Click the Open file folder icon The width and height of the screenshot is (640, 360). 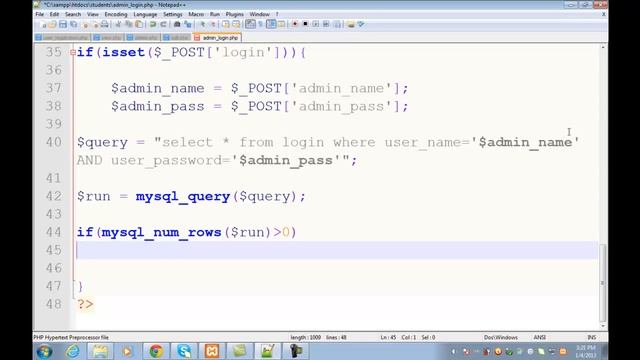[52, 24]
